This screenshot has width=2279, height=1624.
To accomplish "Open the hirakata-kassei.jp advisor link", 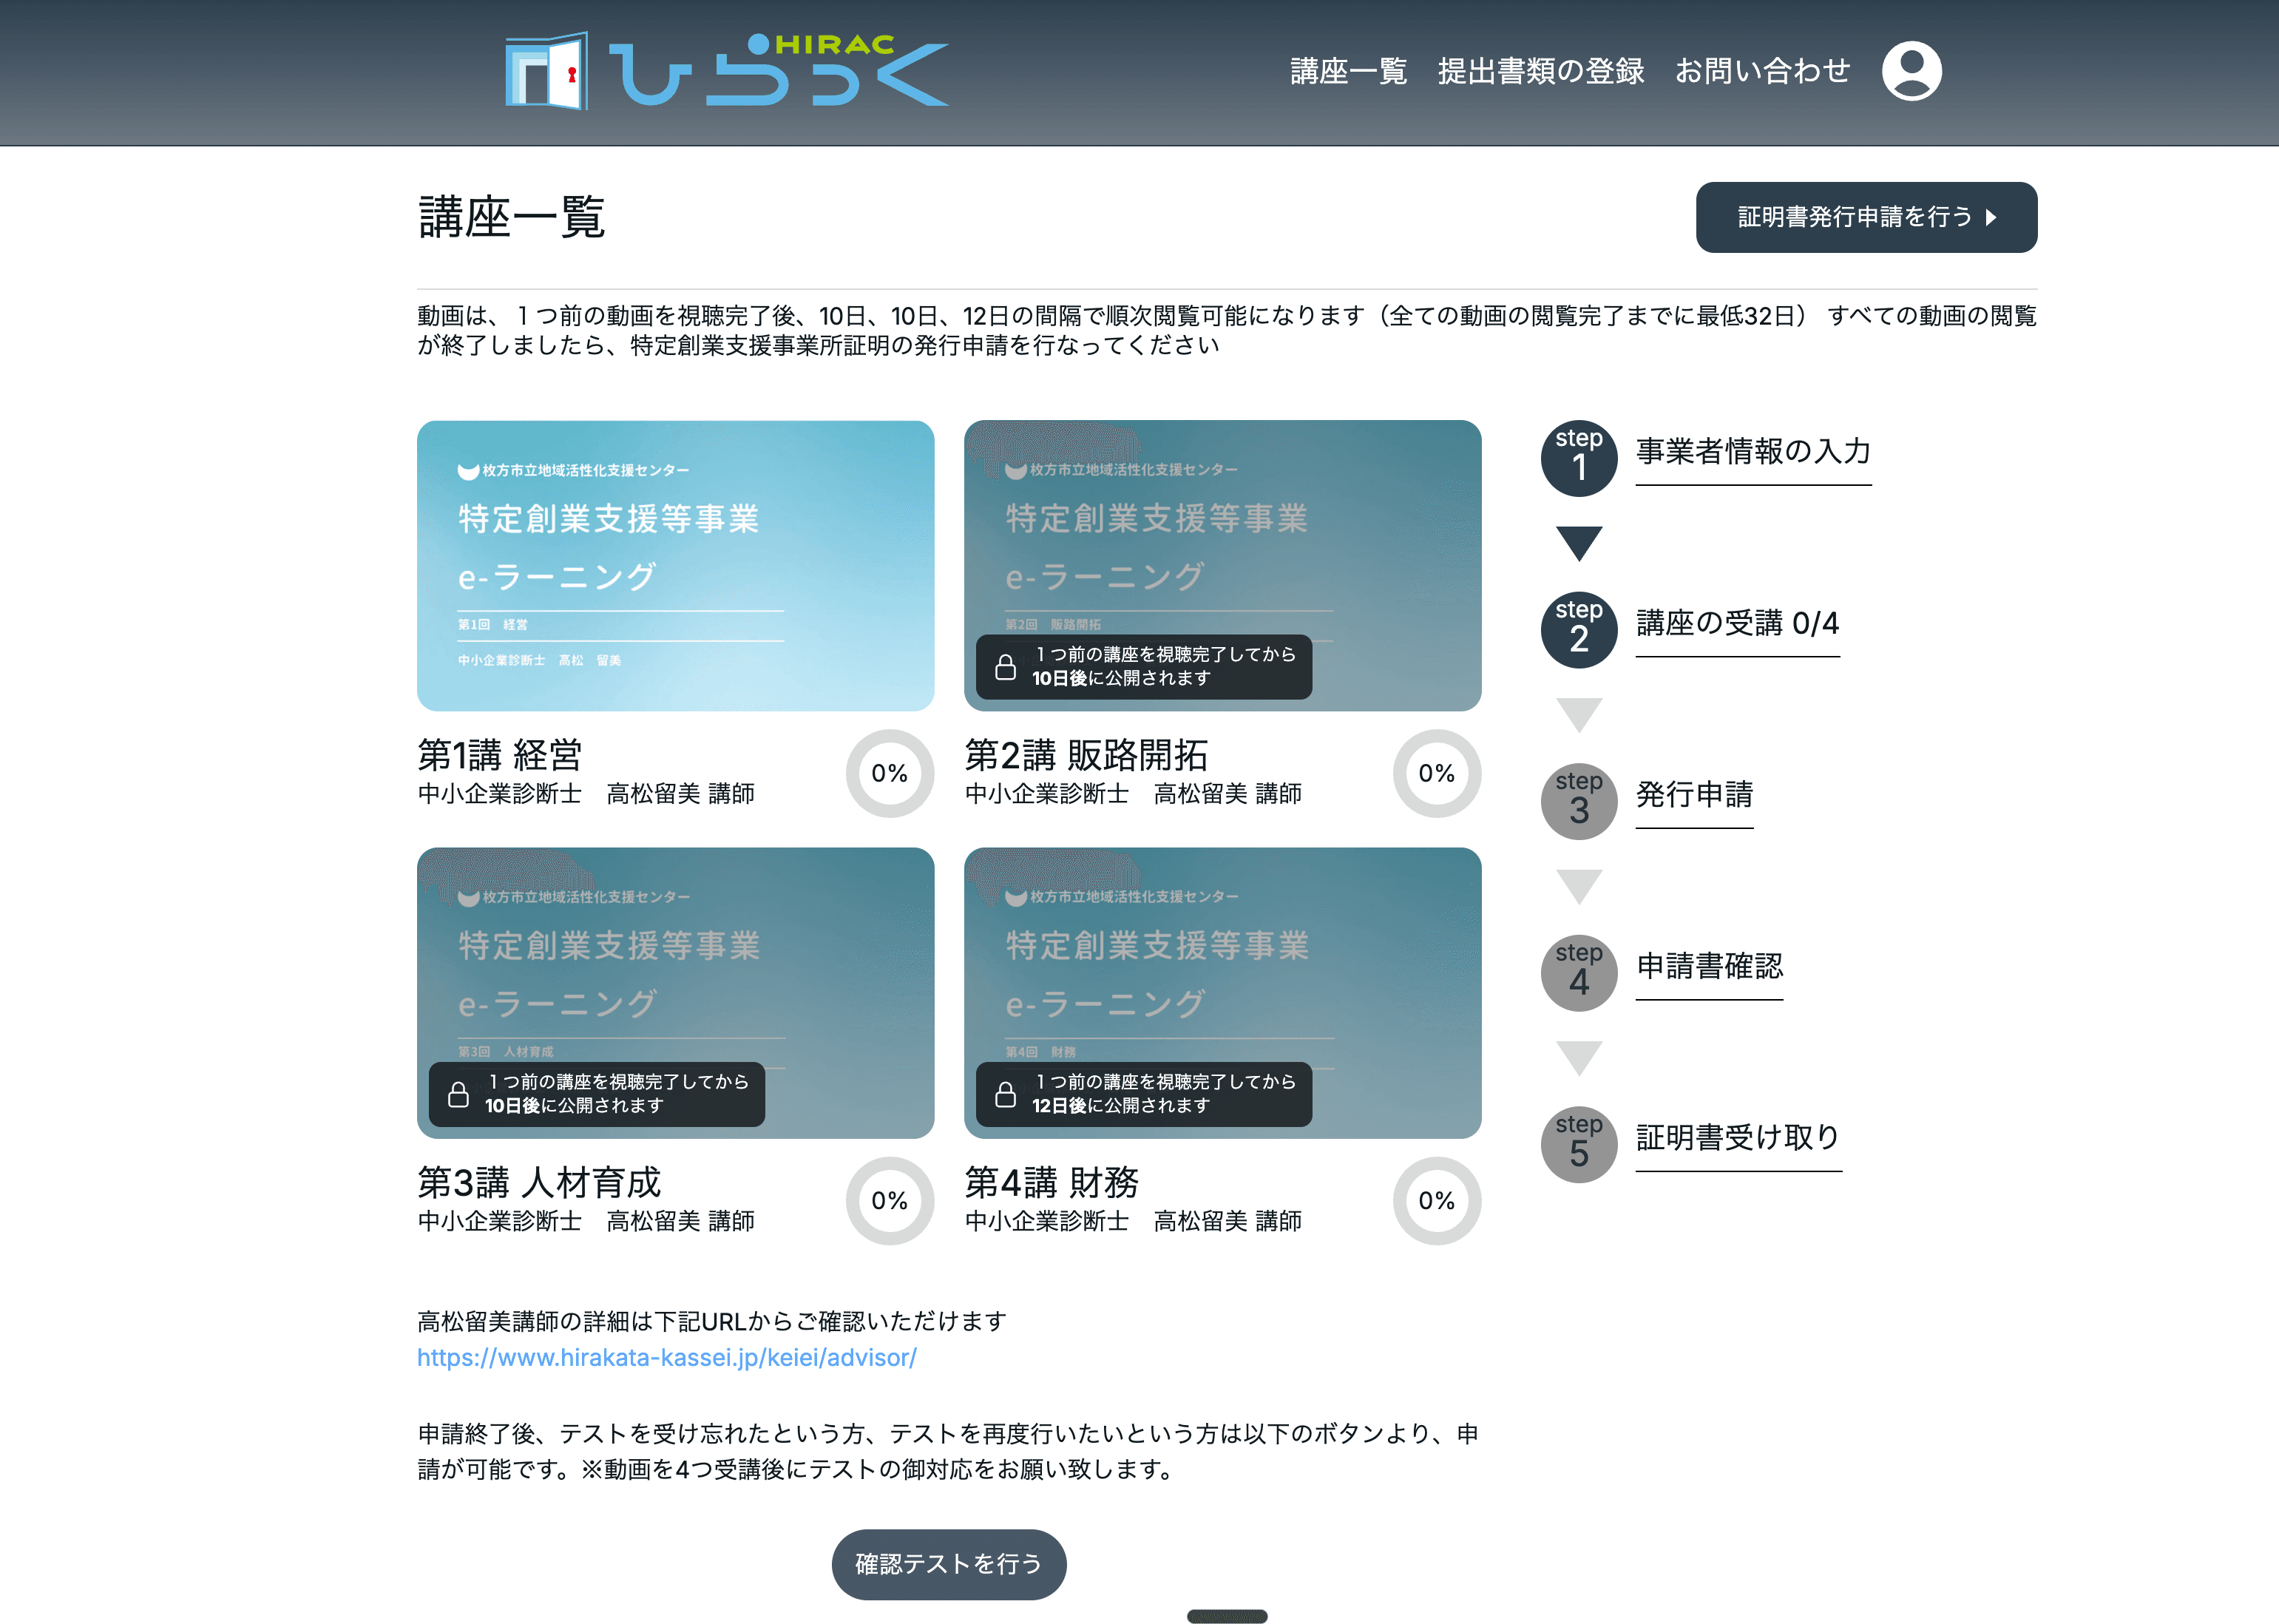I will coord(666,1357).
